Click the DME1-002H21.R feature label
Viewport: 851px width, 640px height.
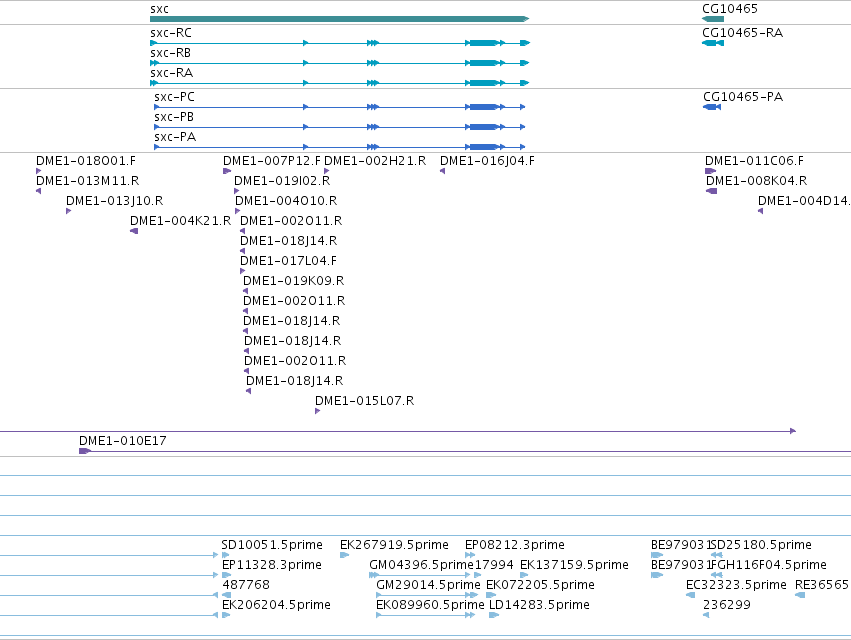pyautogui.click(x=375, y=161)
